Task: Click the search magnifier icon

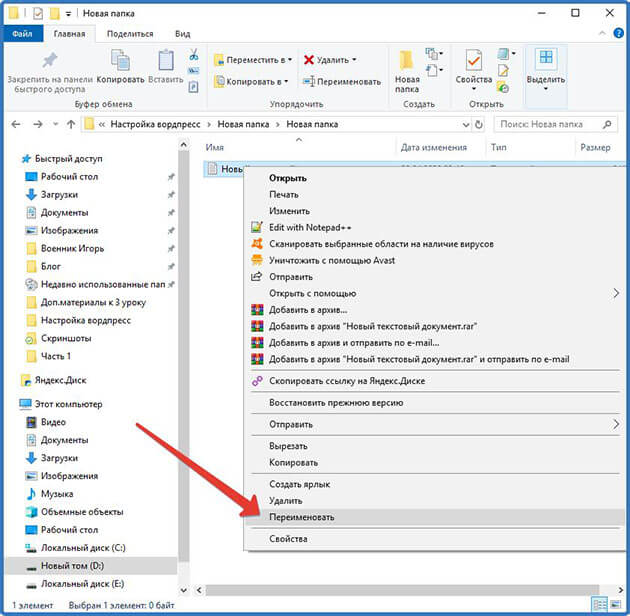Action: tap(607, 125)
